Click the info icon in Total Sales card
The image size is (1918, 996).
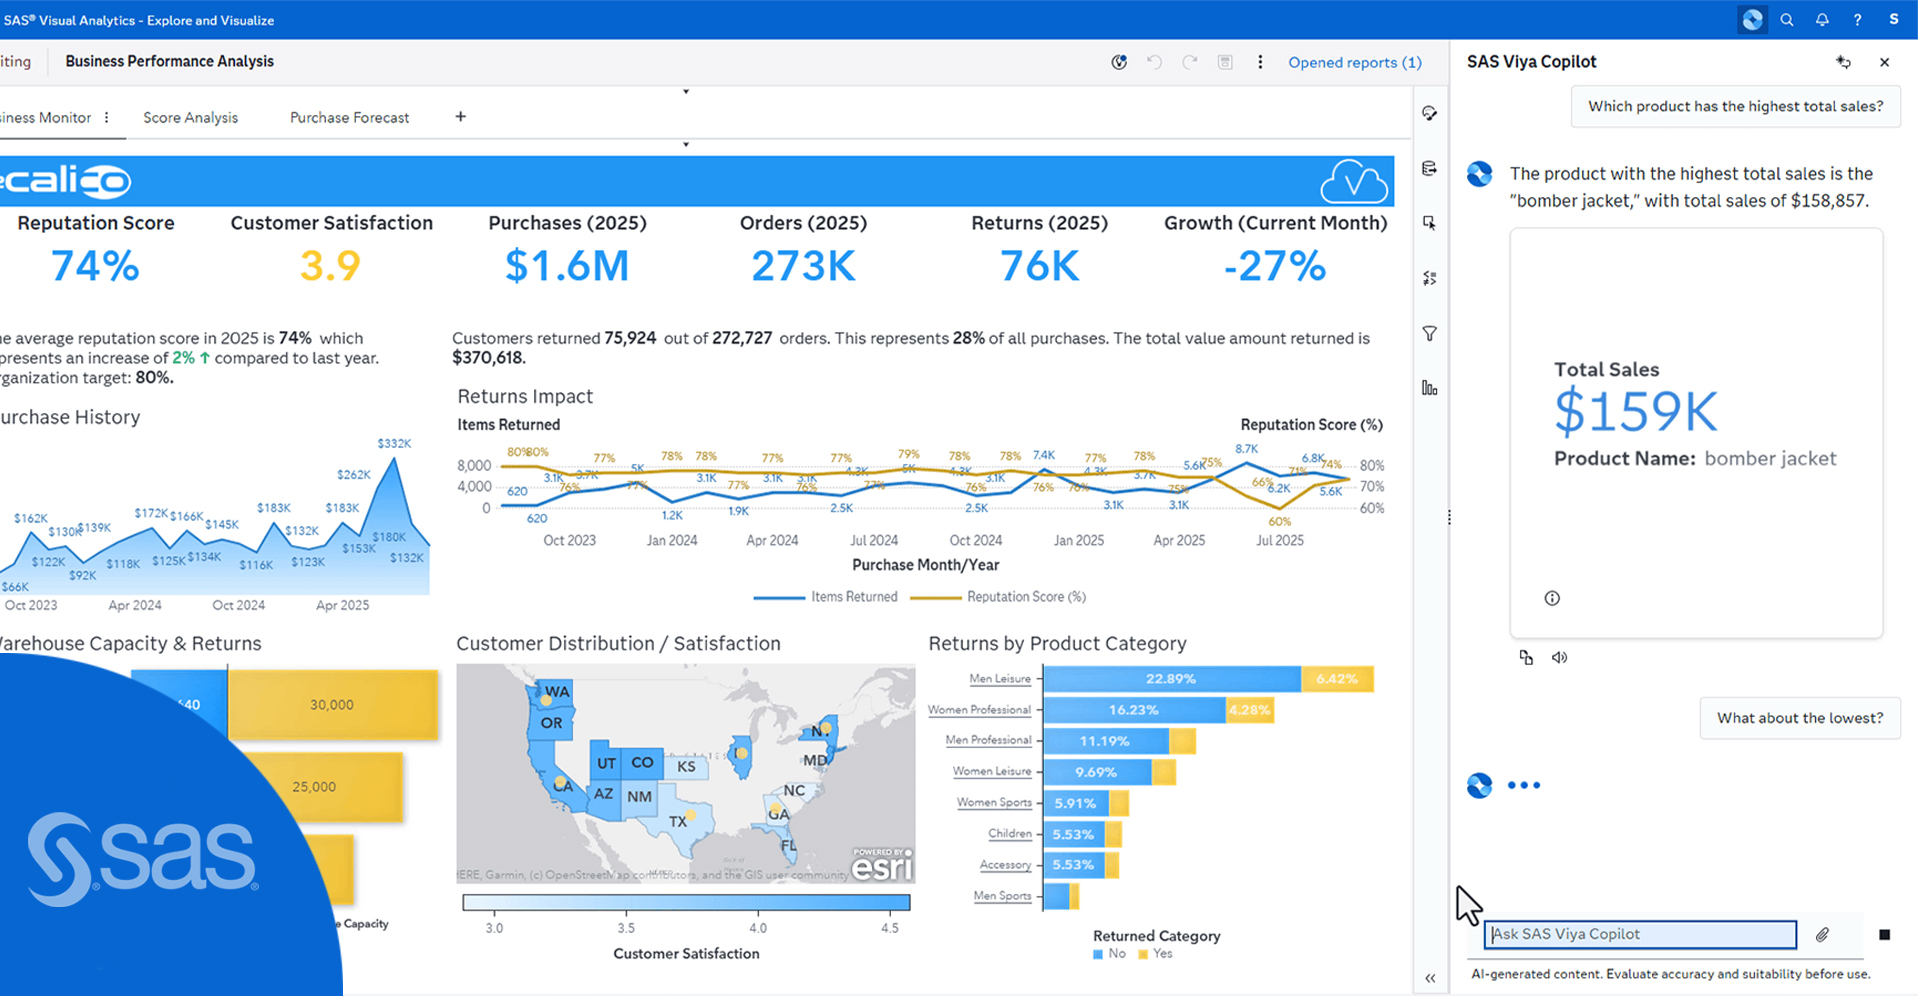(1552, 598)
